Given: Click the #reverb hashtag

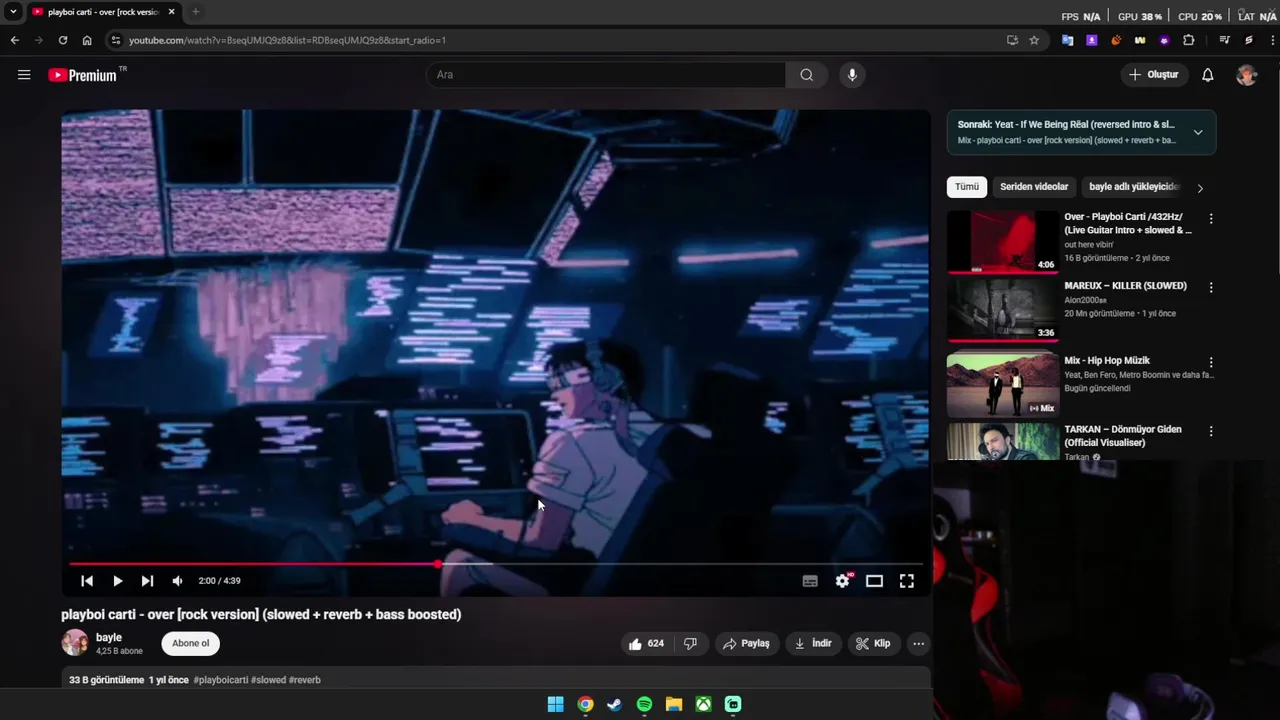Looking at the screenshot, I should [x=305, y=680].
